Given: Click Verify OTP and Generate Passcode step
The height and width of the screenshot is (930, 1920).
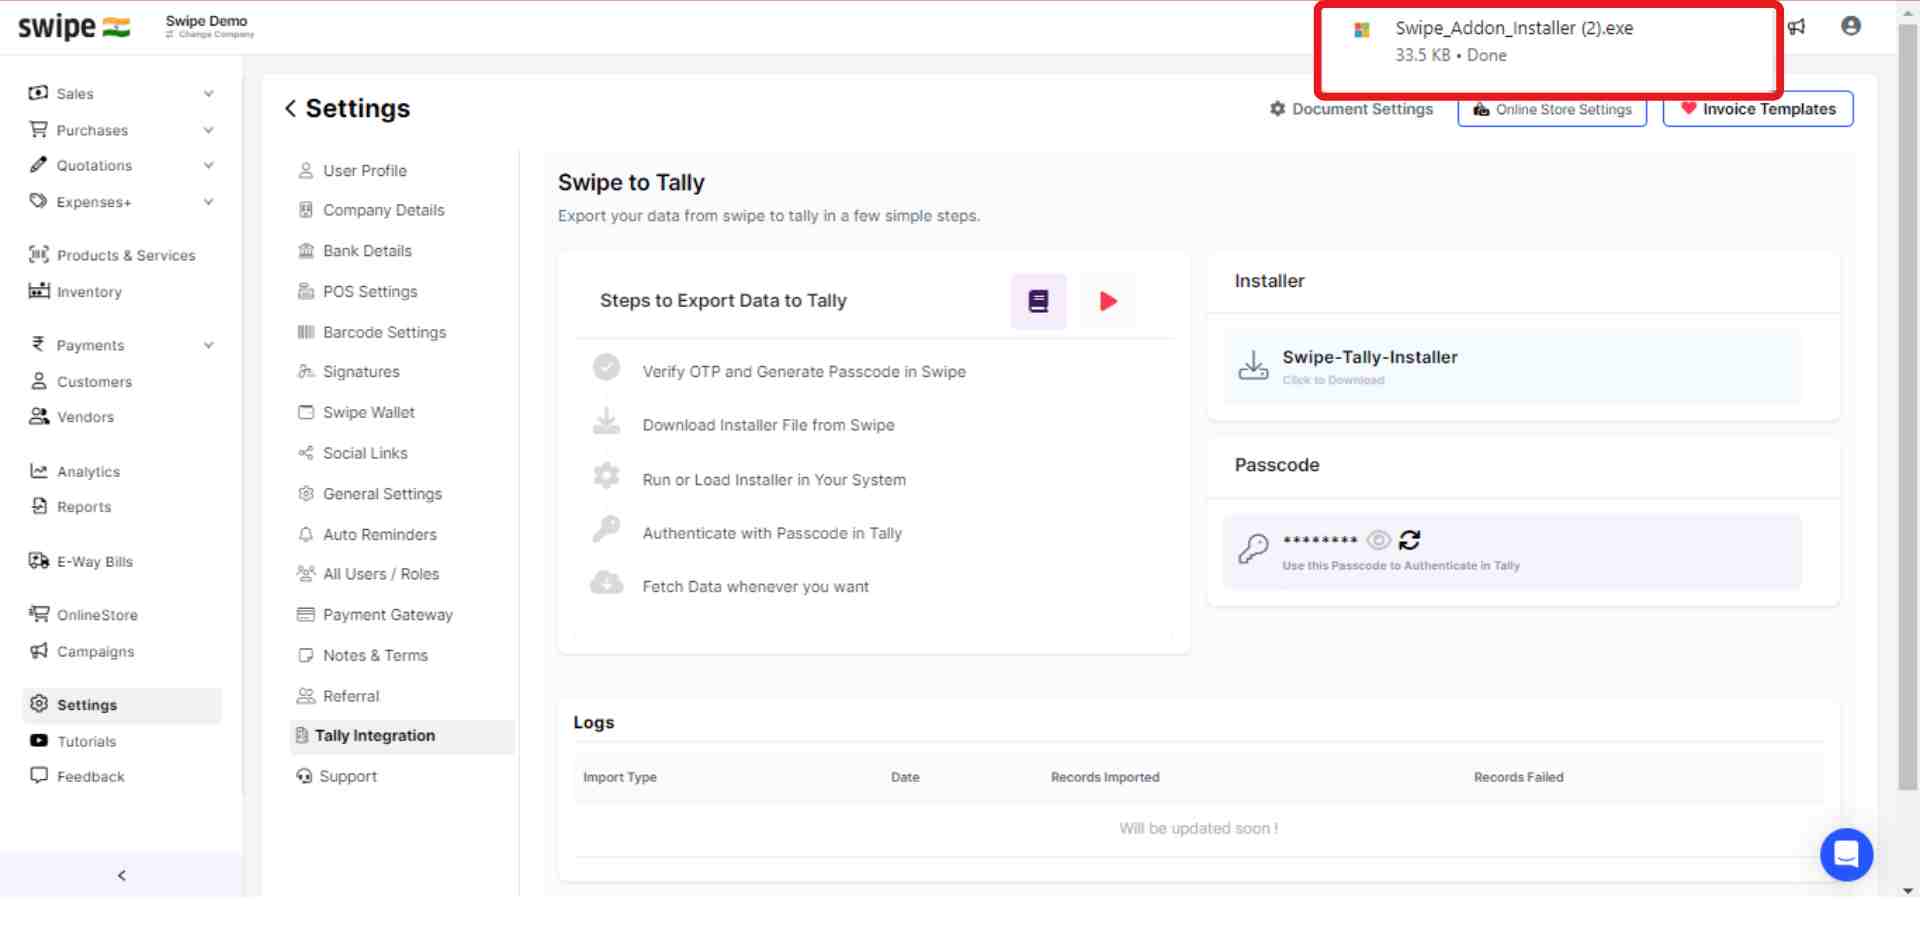Looking at the screenshot, I should click(804, 372).
